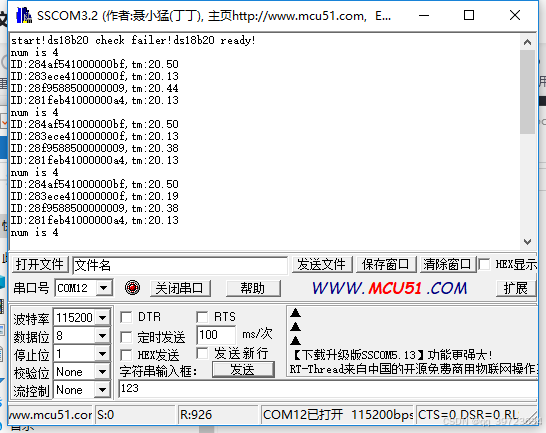Click the S:0 sent count in status bar
Viewport: 546px width, 433px height.
tap(135, 415)
